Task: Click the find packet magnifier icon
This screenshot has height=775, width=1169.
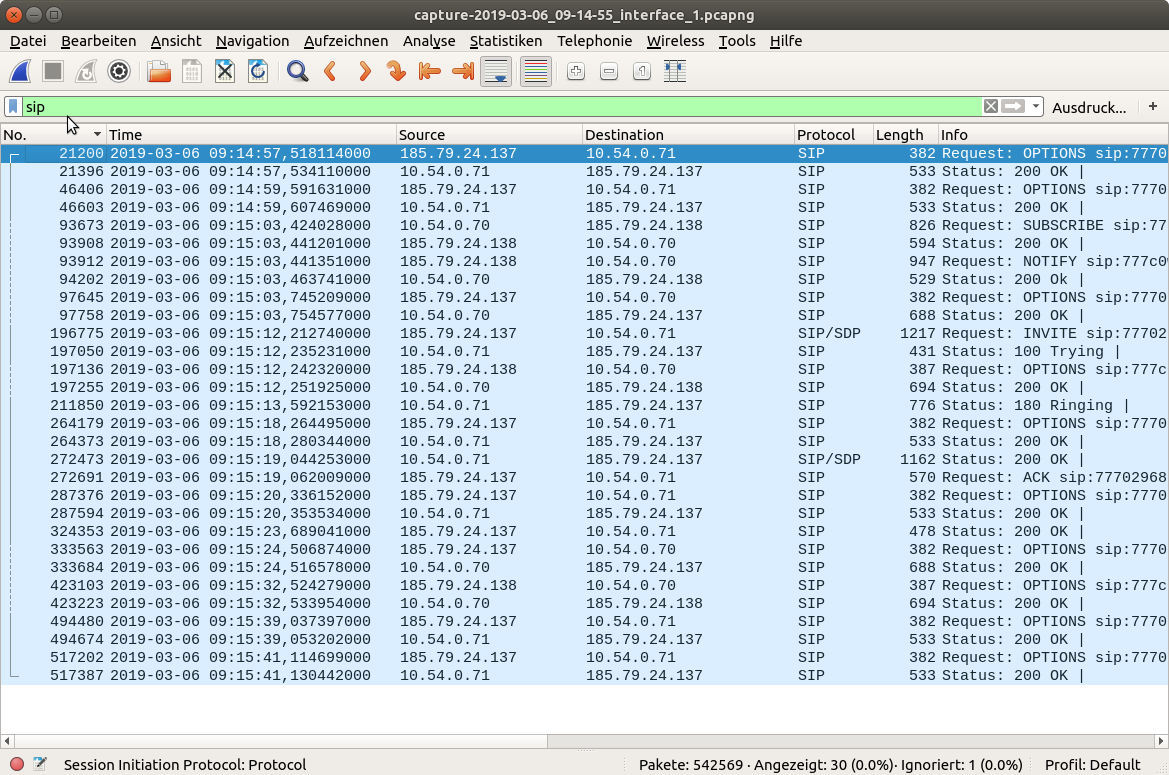Action: (x=297, y=72)
